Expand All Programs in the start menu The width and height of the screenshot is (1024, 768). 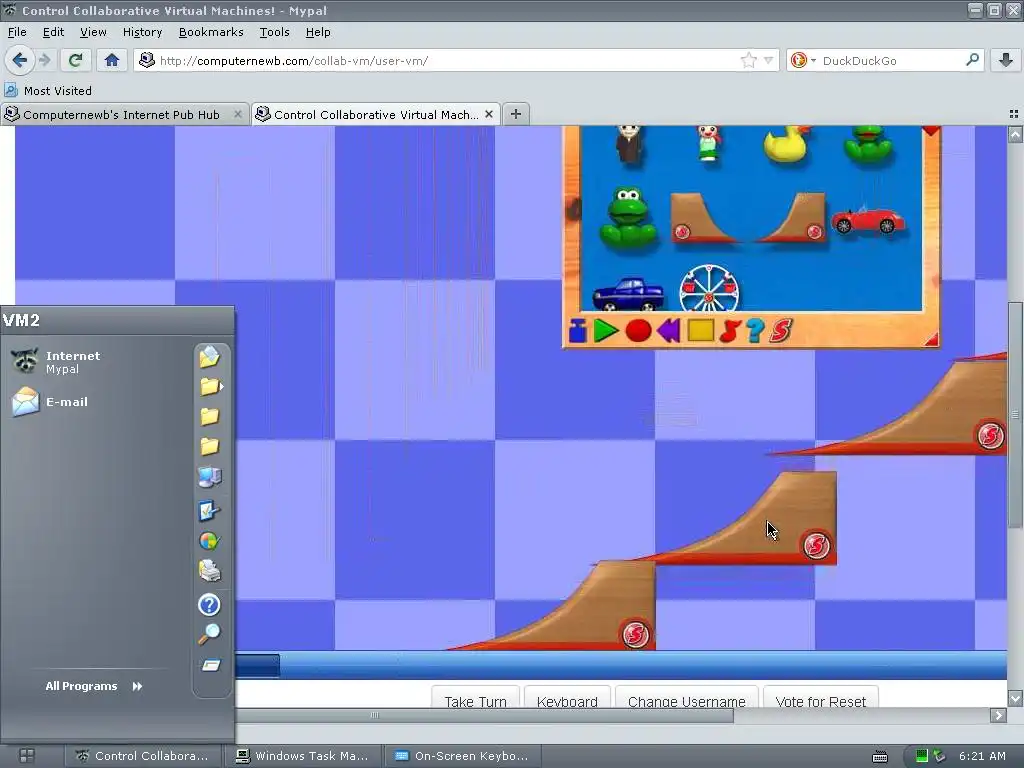[93, 686]
